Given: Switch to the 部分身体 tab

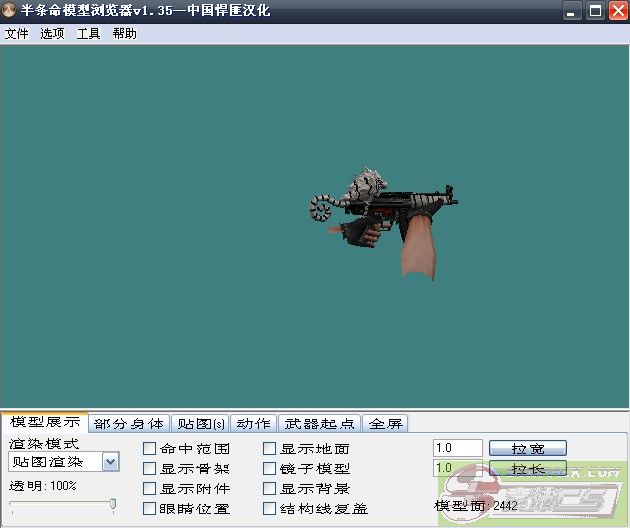Looking at the screenshot, I should [129, 424].
